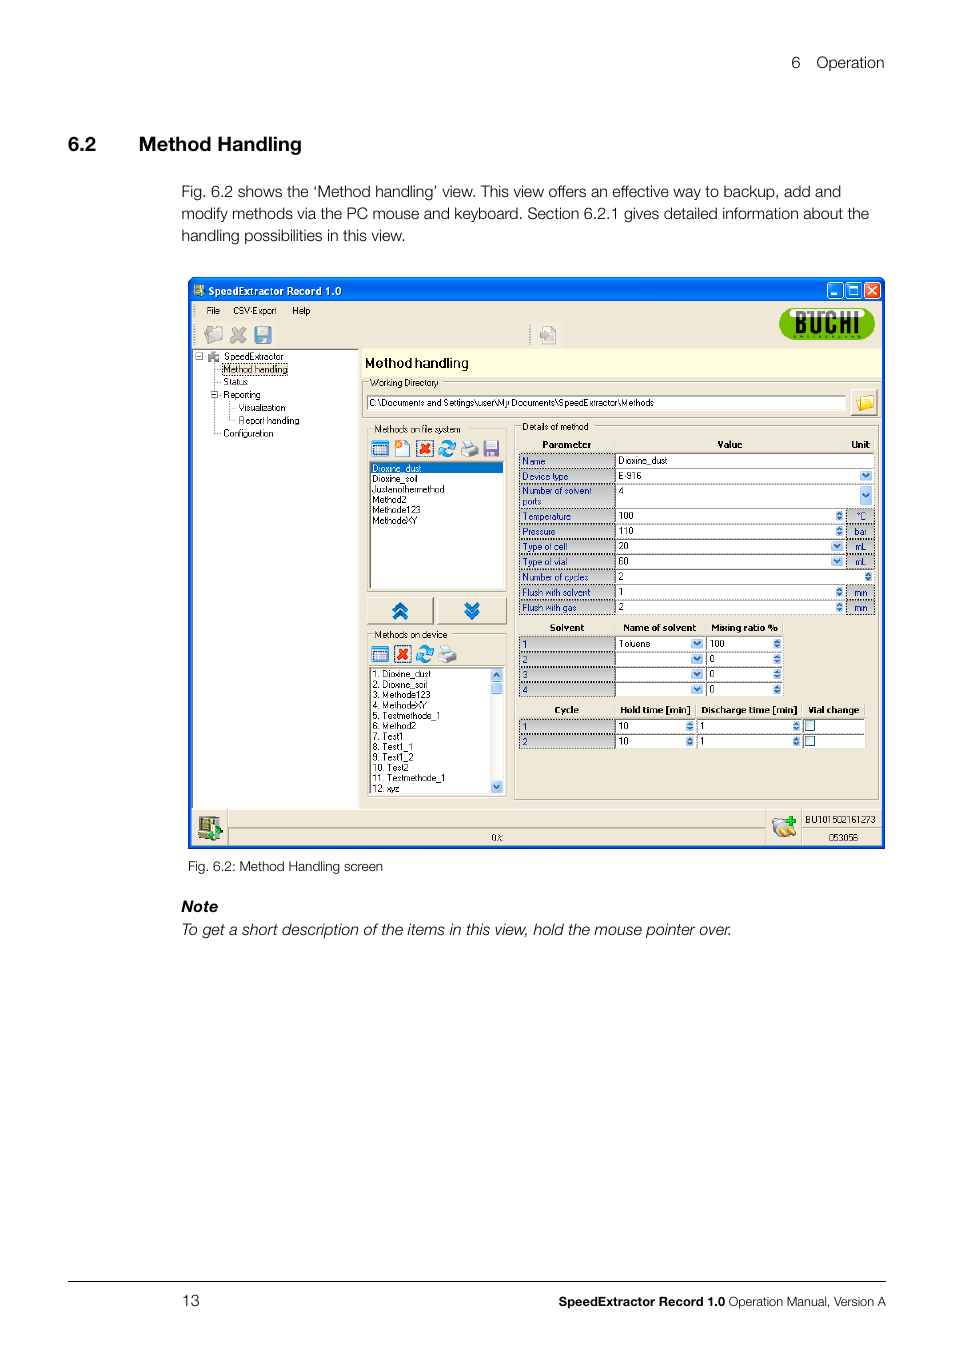Open the Help menu
Screen dimensions: 954x1350
coord(301,311)
